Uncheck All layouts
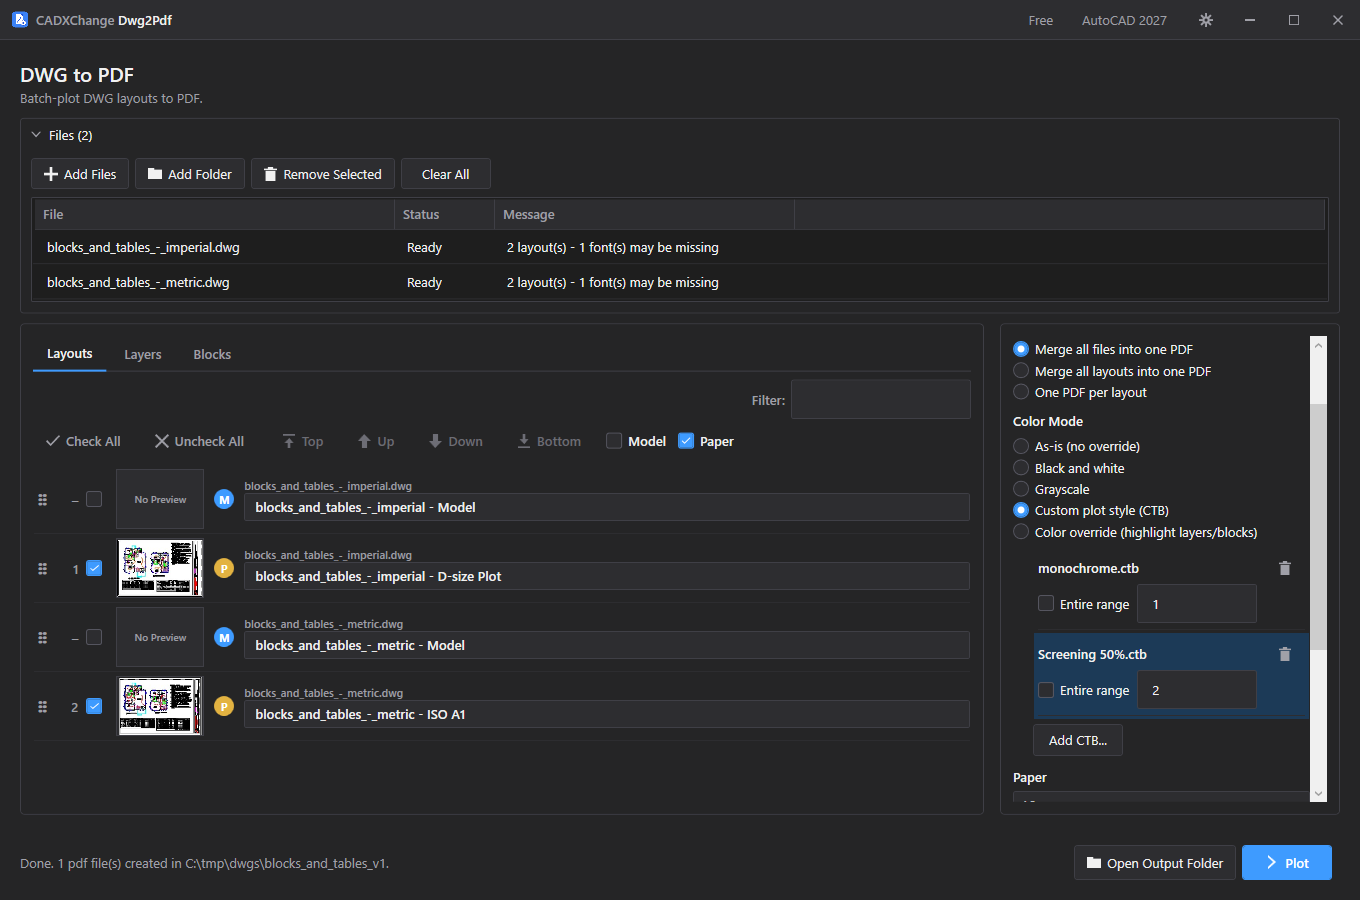Screen dimensions: 1360x900 [x=199, y=441]
